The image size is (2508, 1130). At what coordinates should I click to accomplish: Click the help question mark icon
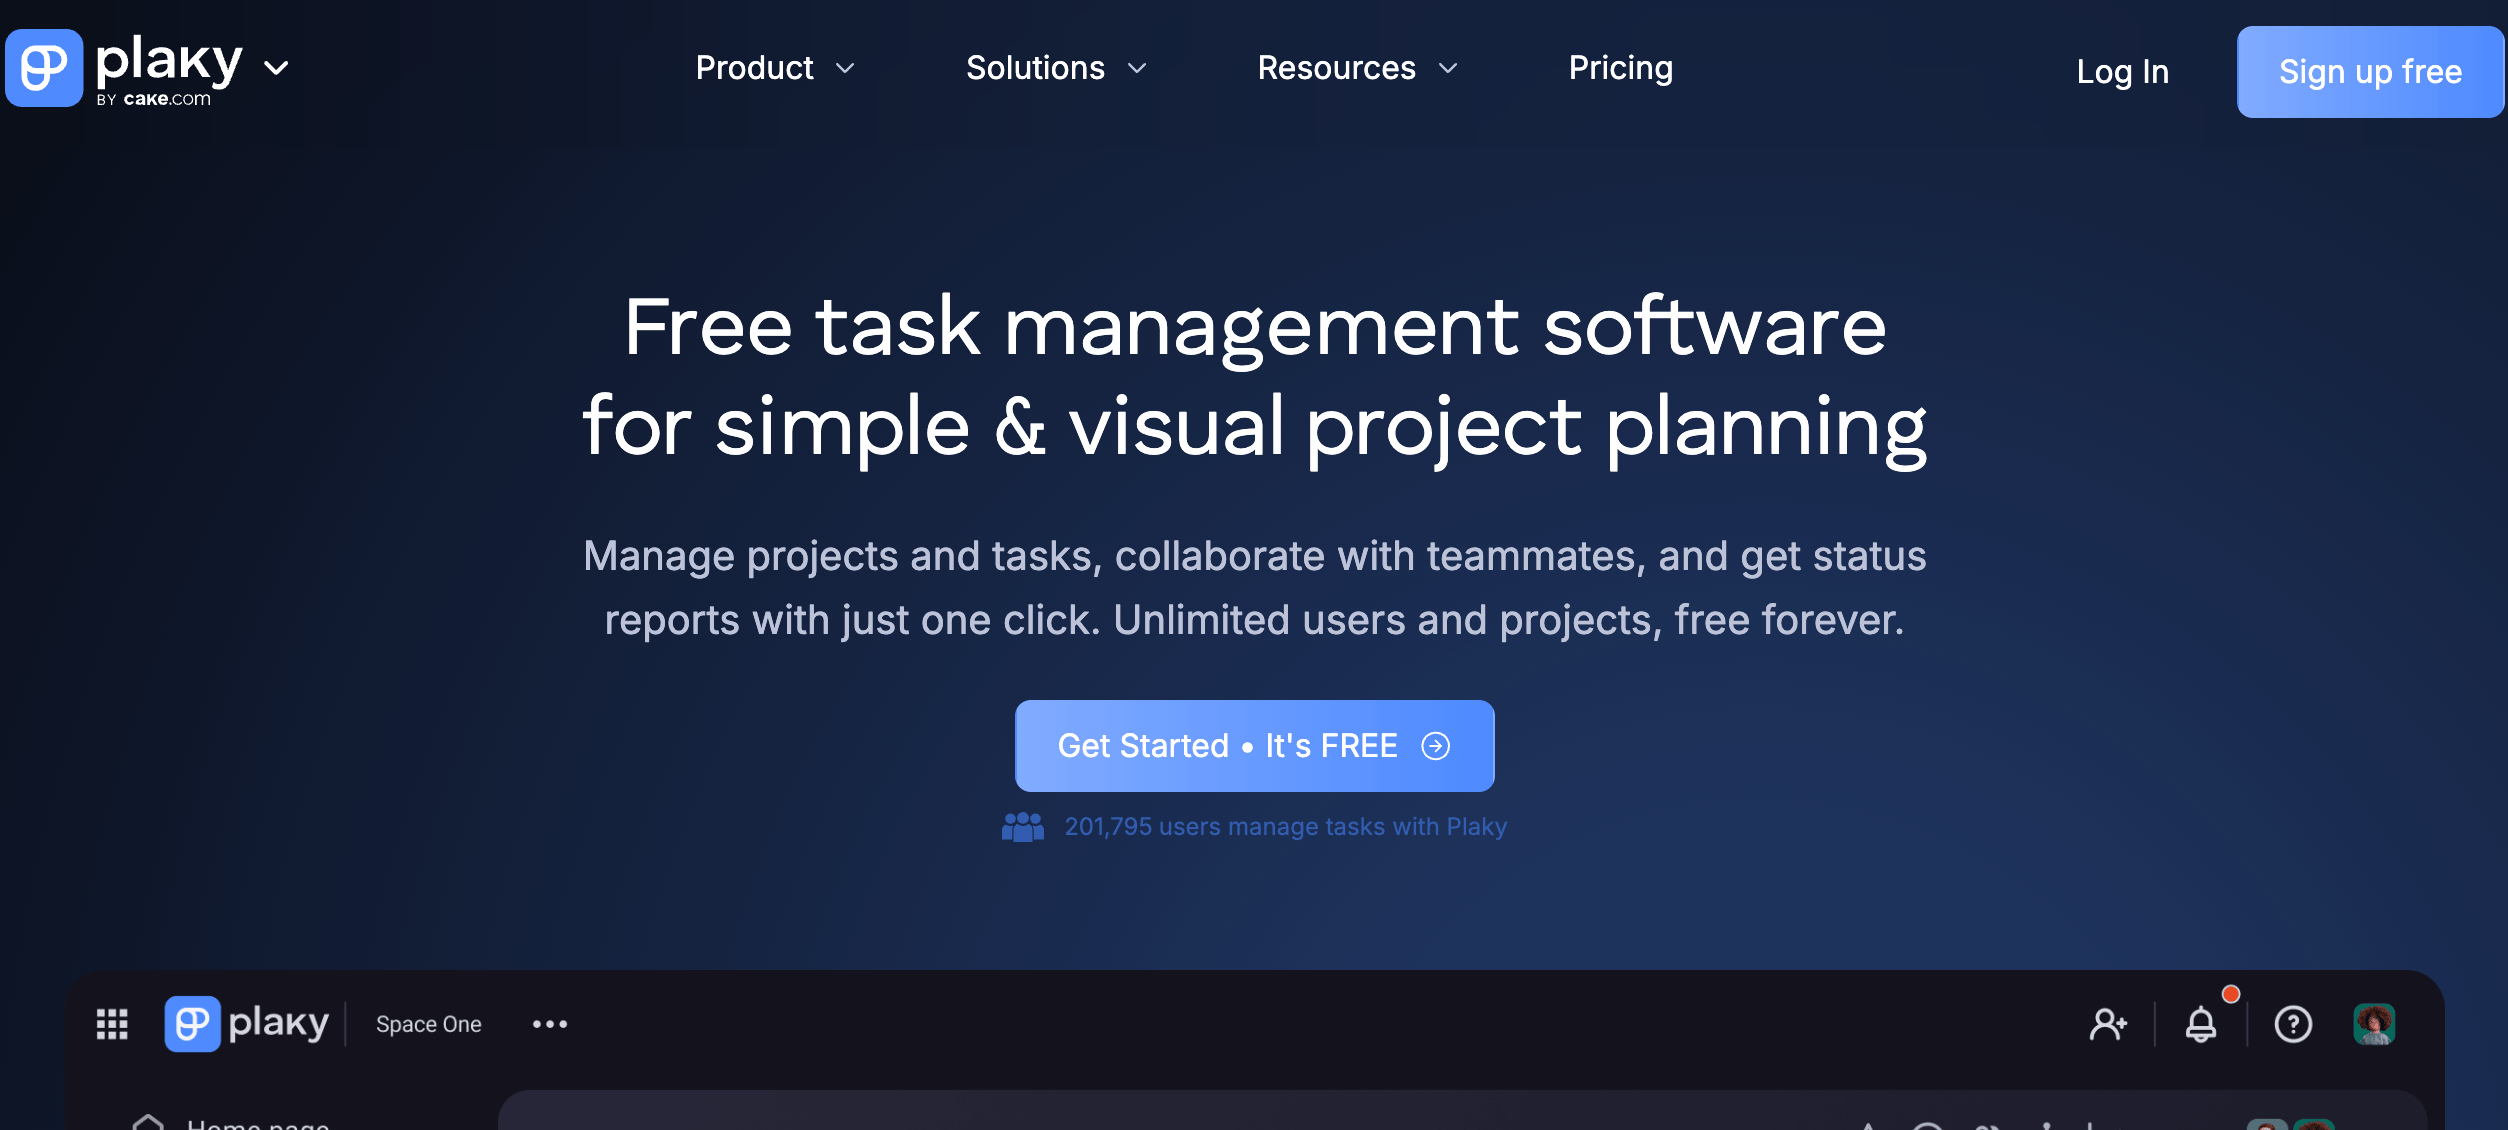pyautogui.click(x=2293, y=1024)
